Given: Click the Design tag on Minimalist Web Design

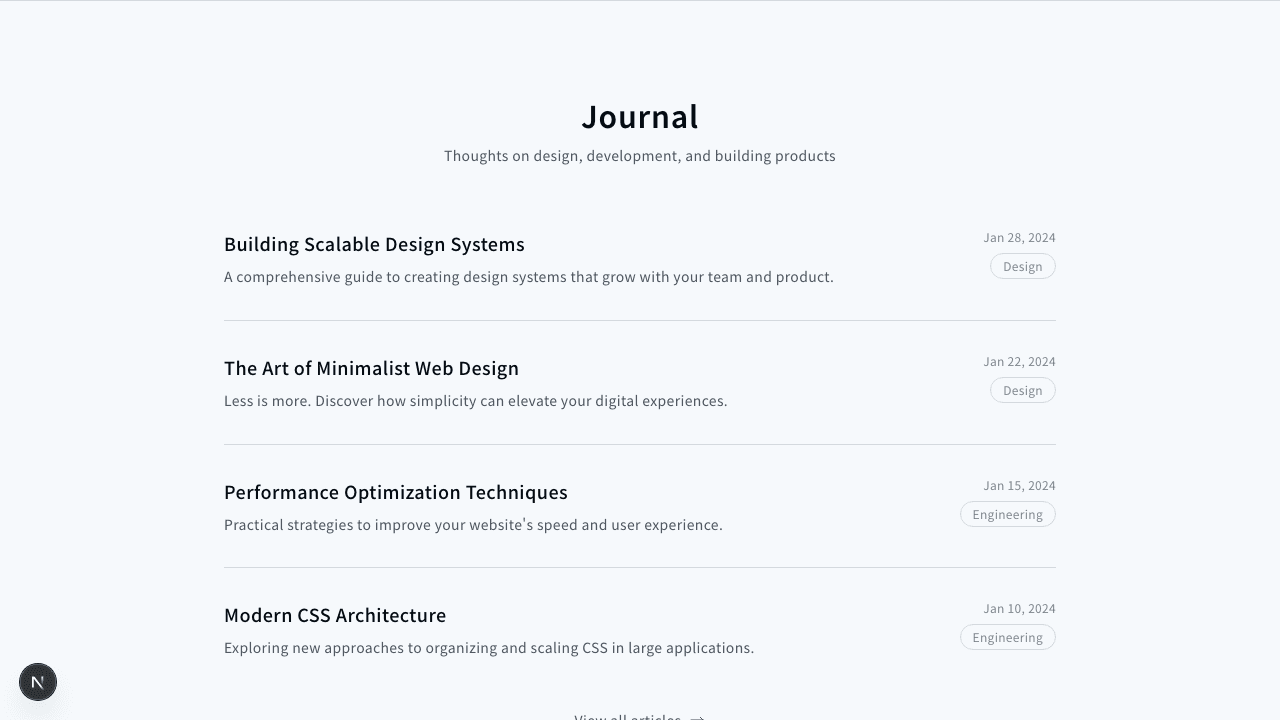Looking at the screenshot, I should 1022,391.
